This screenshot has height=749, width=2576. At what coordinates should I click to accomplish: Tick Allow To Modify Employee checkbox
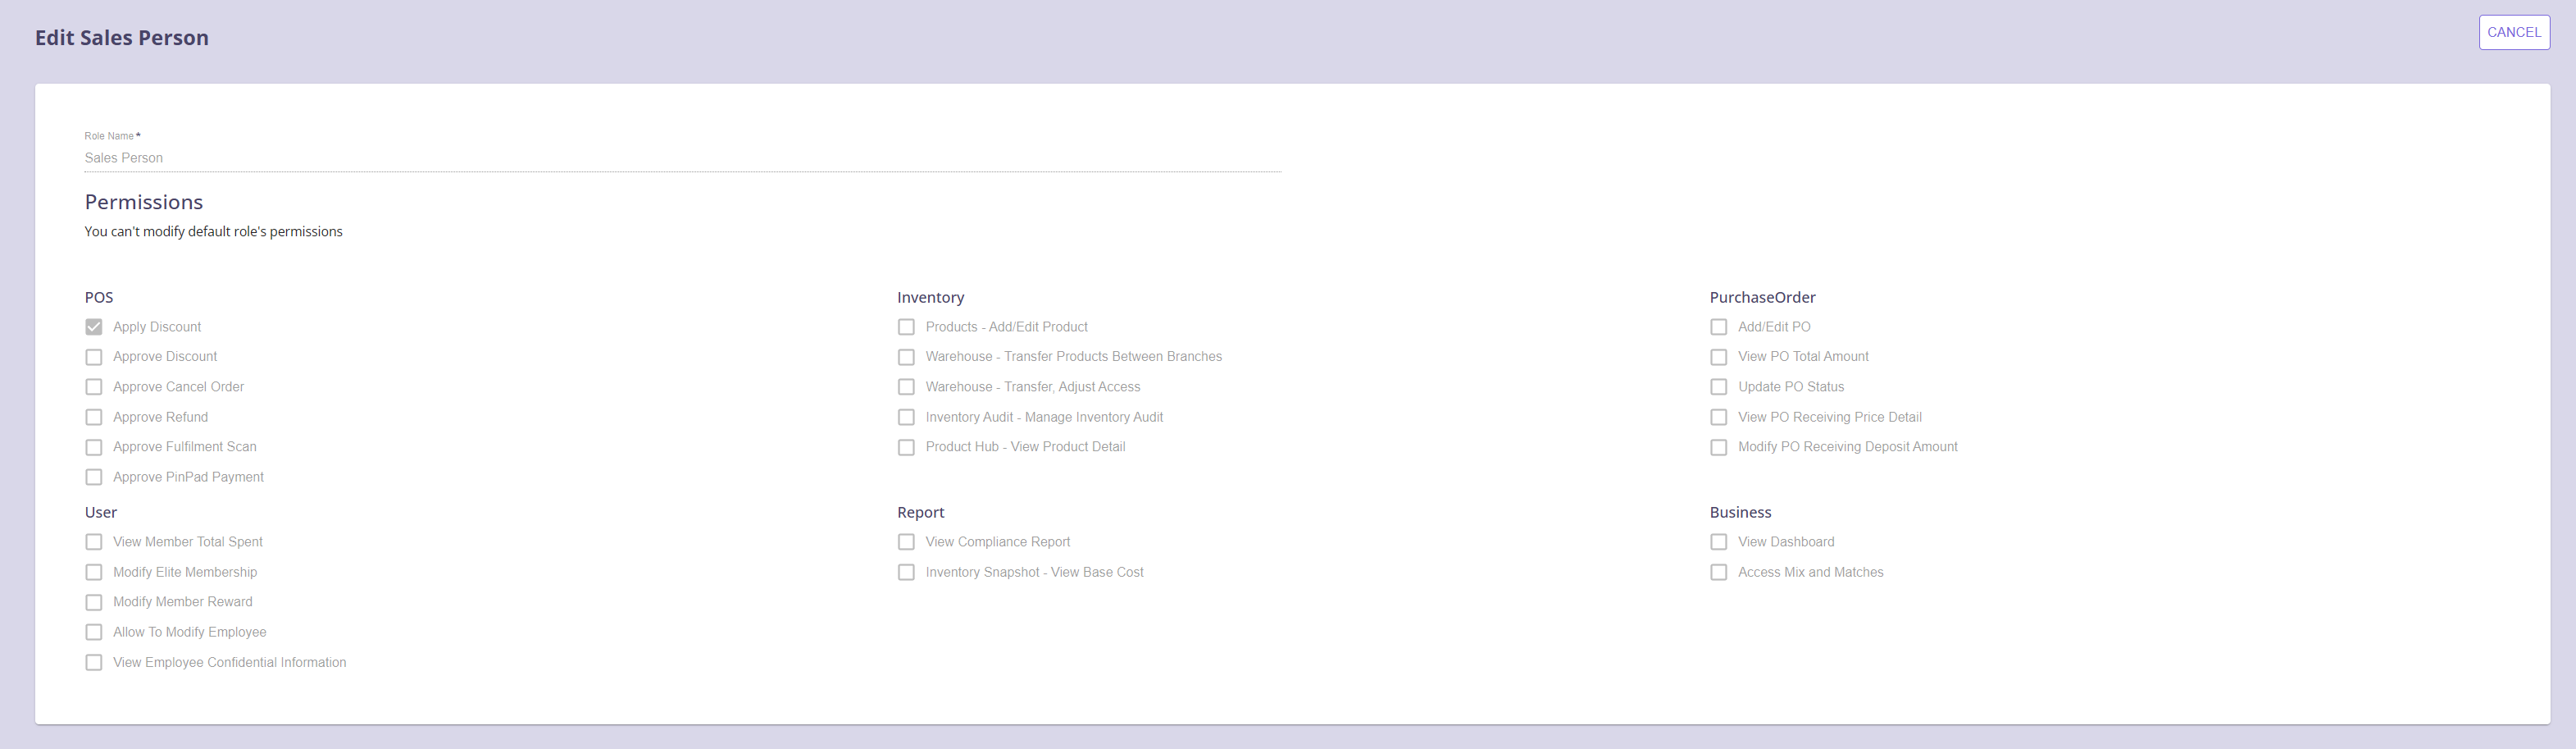tap(94, 632)
